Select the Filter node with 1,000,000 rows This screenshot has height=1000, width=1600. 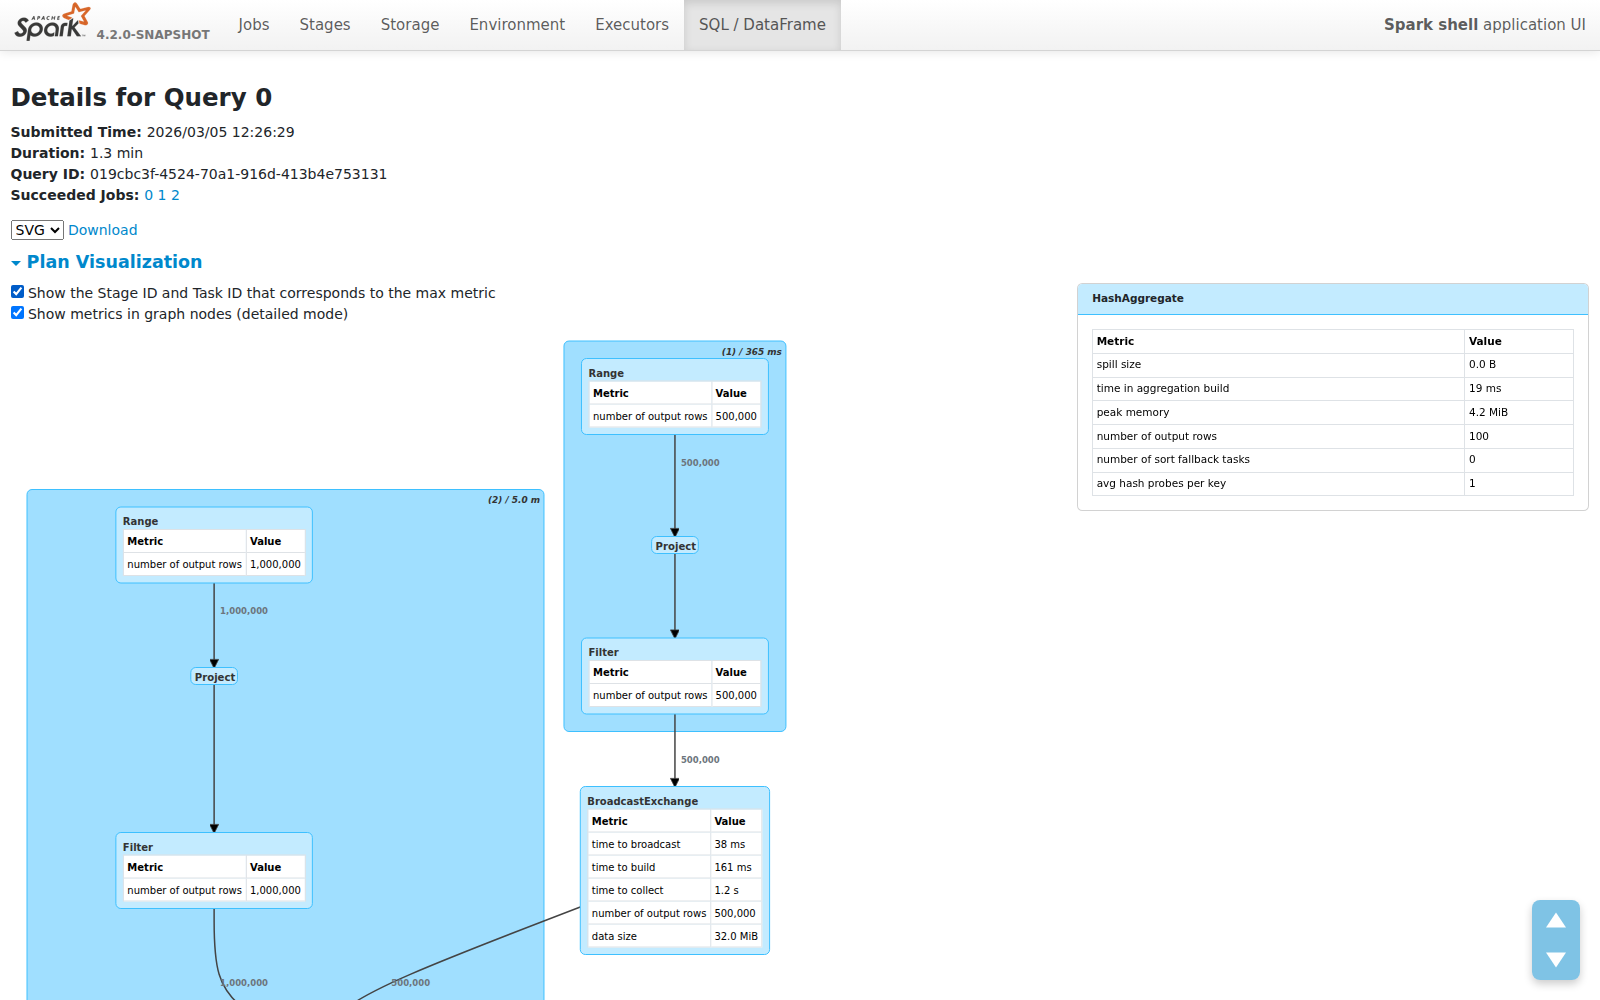(214, 871)
